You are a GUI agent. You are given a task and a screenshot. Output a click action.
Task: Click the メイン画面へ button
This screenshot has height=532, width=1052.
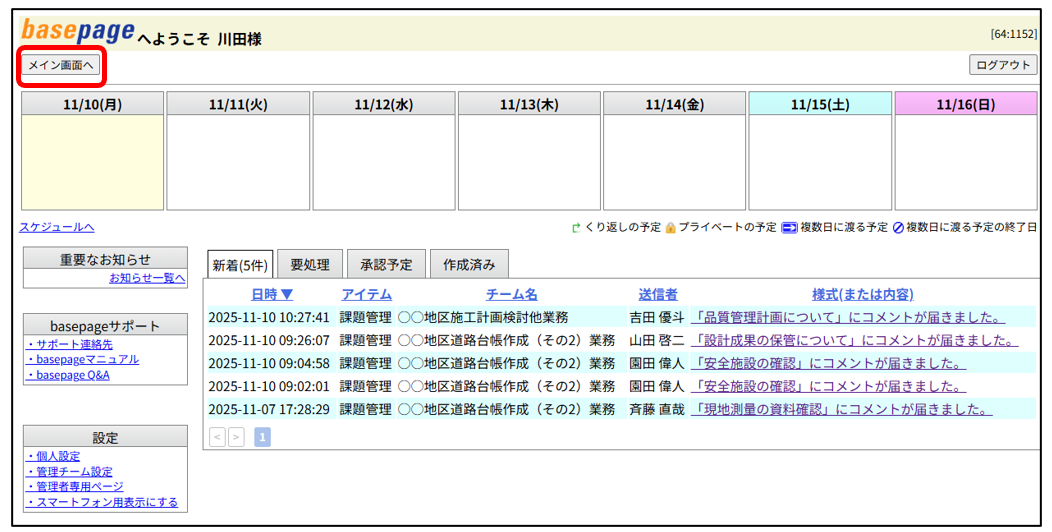61,66
